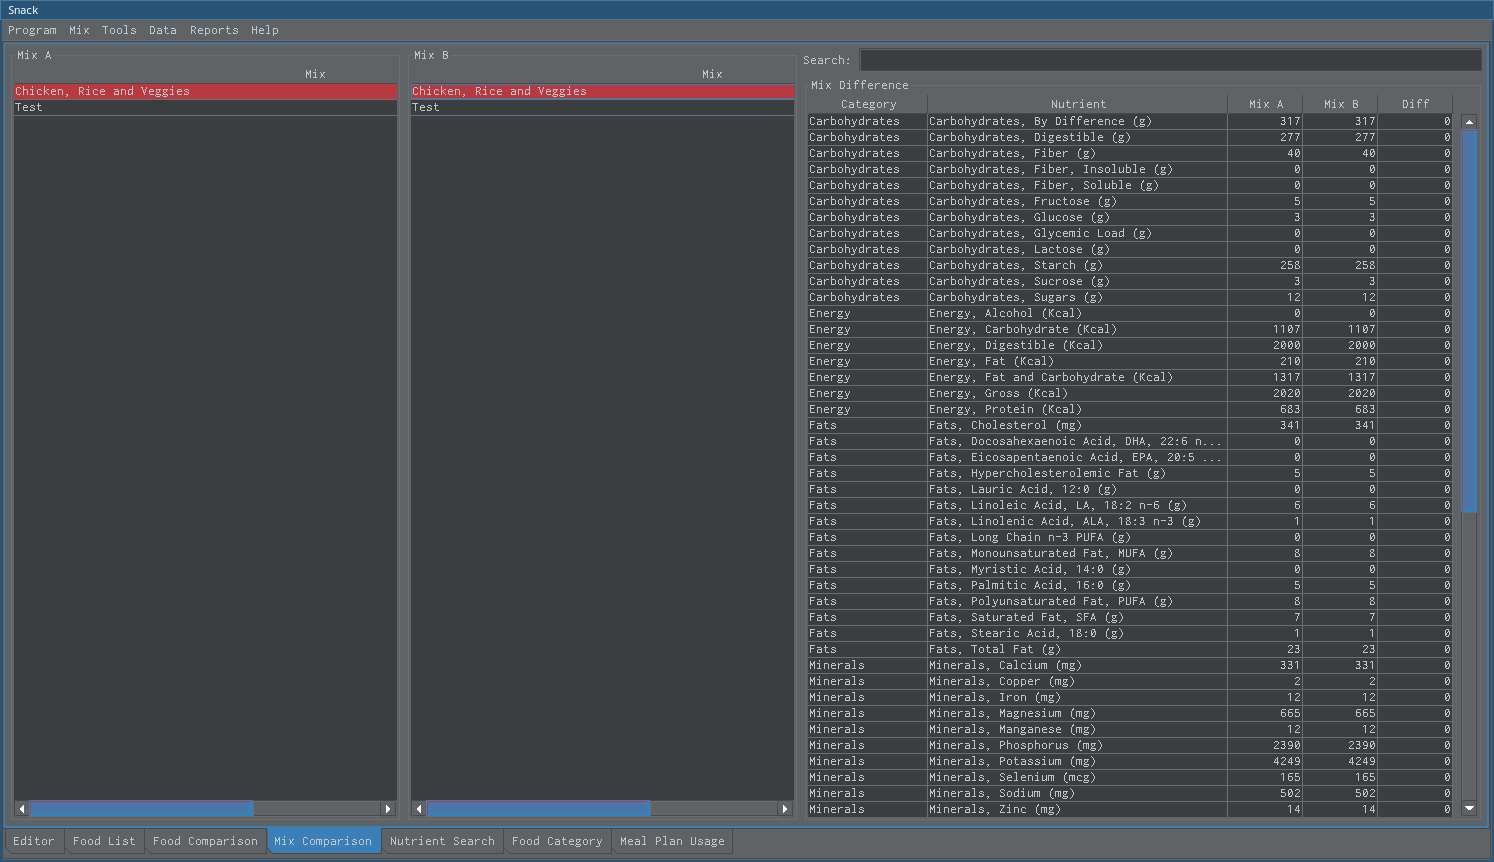
Task: Select the Energy, Gross (Kcal) row
Action: coord(1130,393)
